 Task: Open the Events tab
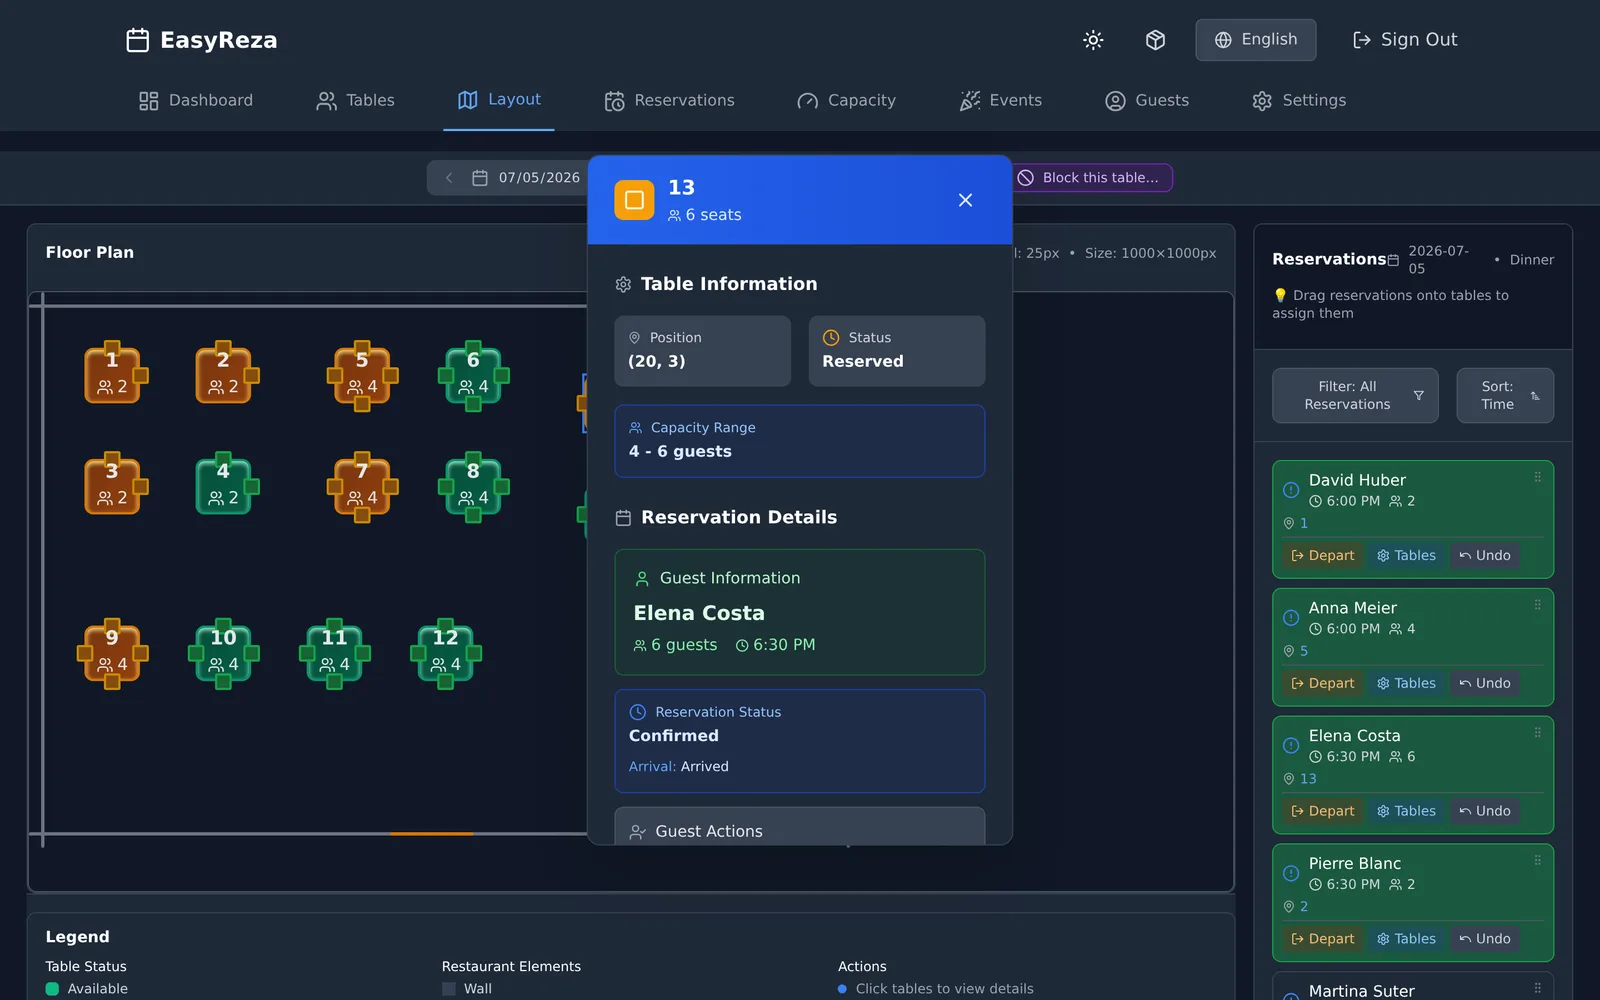coord(1001,100)
